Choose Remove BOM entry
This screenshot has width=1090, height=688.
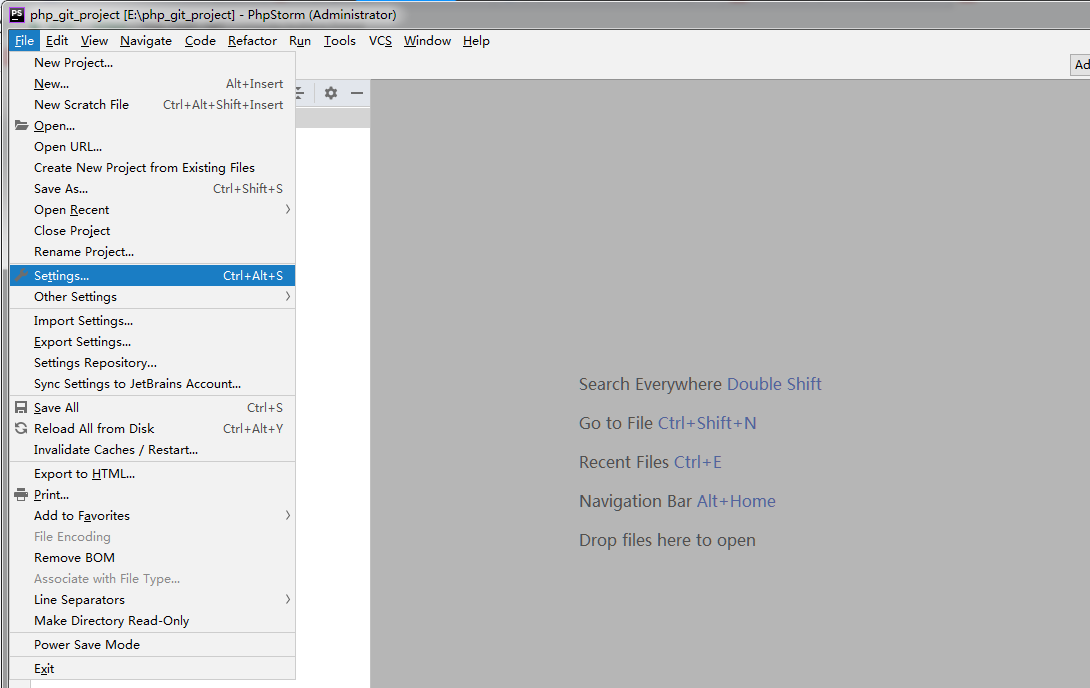[152, 558]
